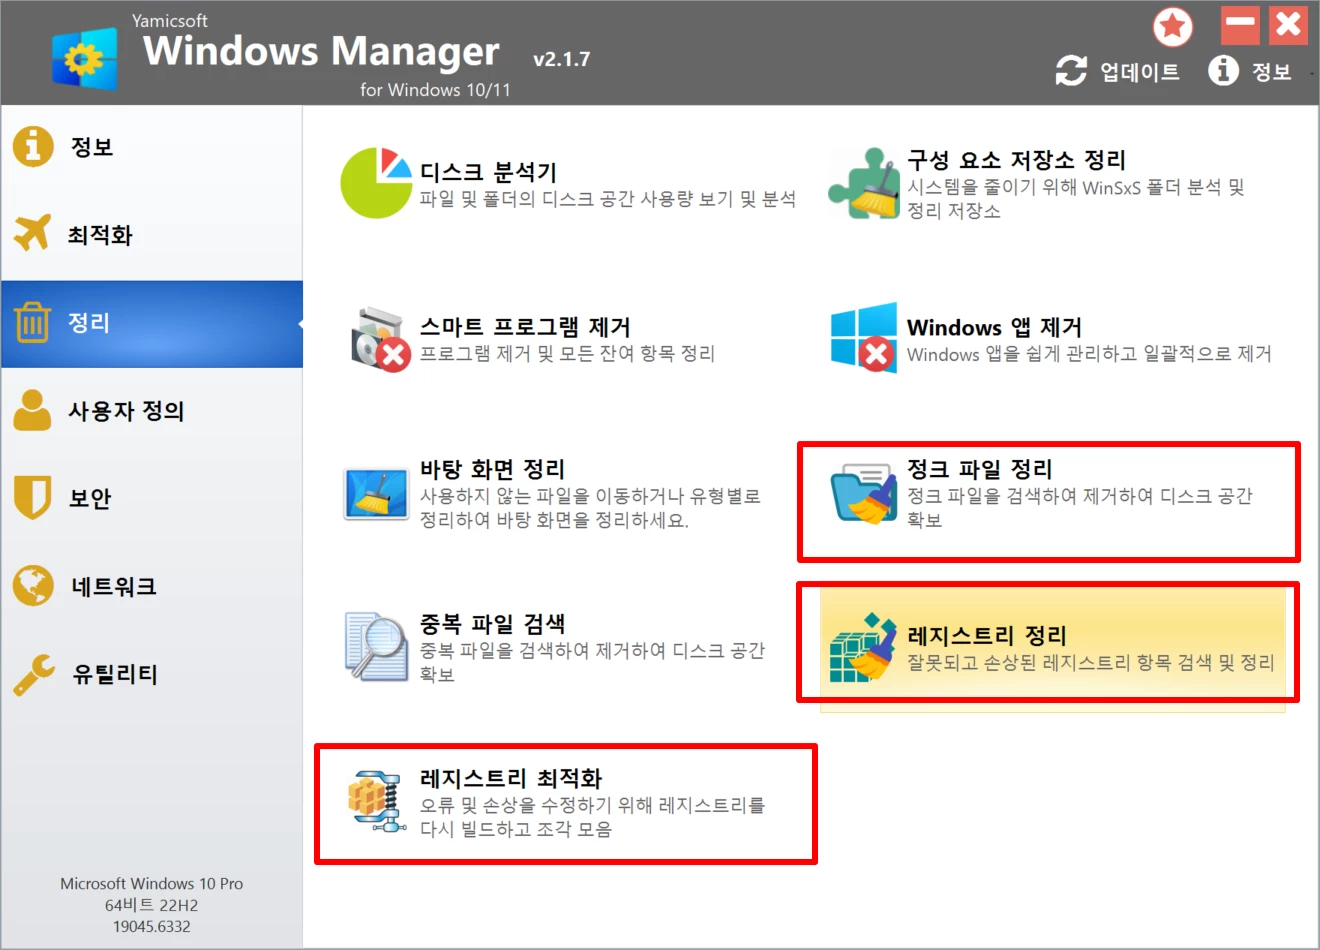Viewport: 1320px width, 950px height.
Task: Click the Windows Manager gear logo
Action: point(85,59)
